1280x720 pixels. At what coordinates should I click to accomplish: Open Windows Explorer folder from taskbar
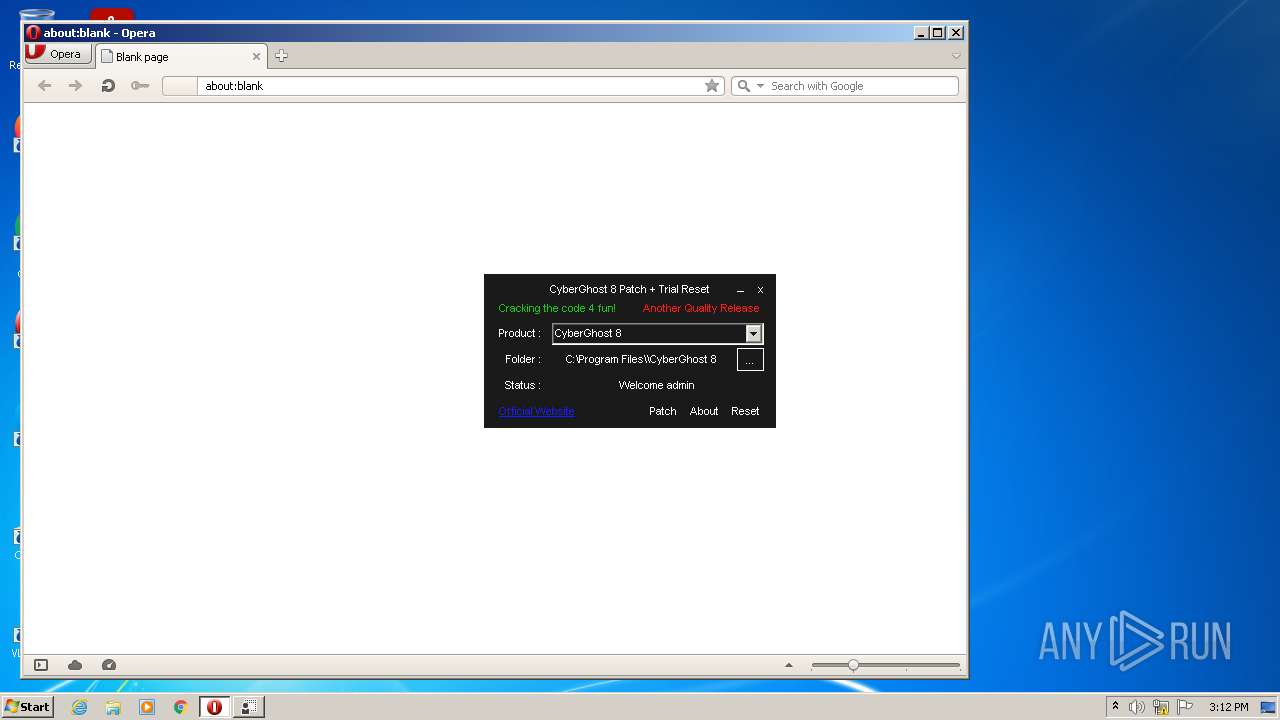[113, 707]
